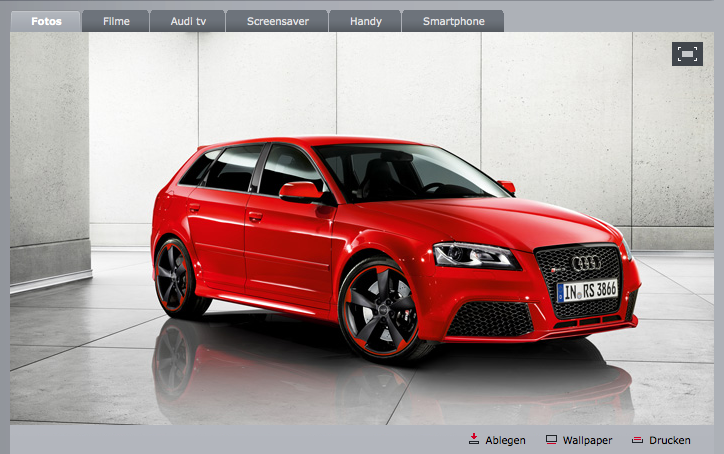Click the Drucken link
724x454 pixels.
click(670, 441)
